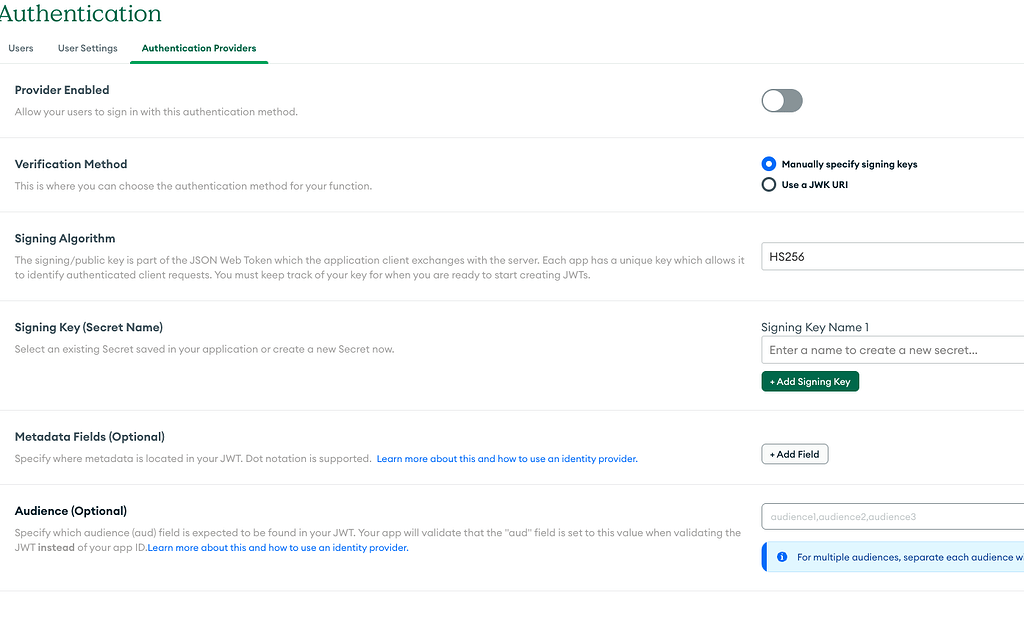Follow Learn more link under Audience description
Screen dimensions: 1024x631
point(278,548)
